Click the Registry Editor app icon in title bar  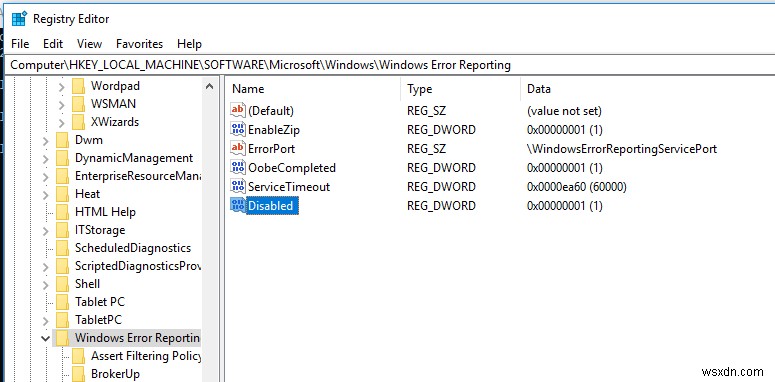tap(19, 19)
